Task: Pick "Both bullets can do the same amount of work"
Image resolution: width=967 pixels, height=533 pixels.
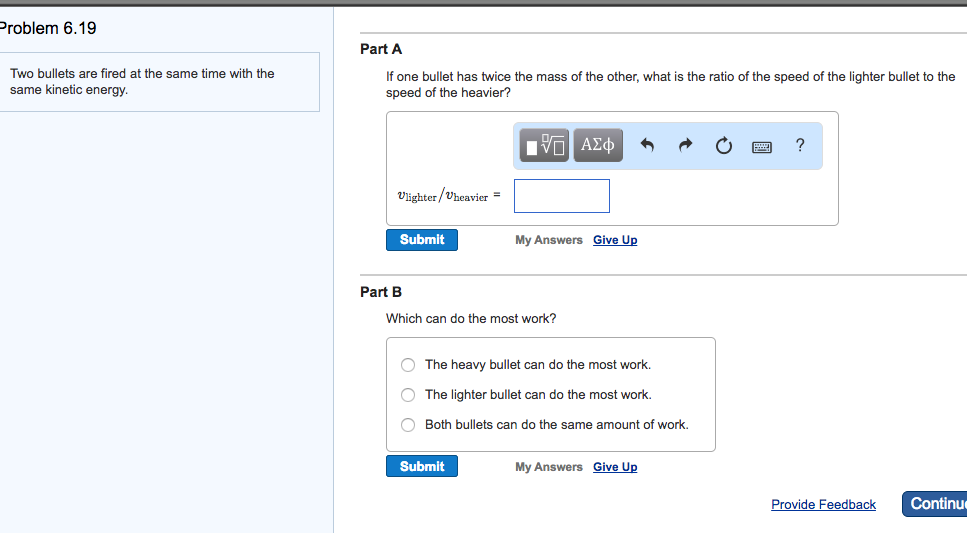Action: tap(408, 425)
